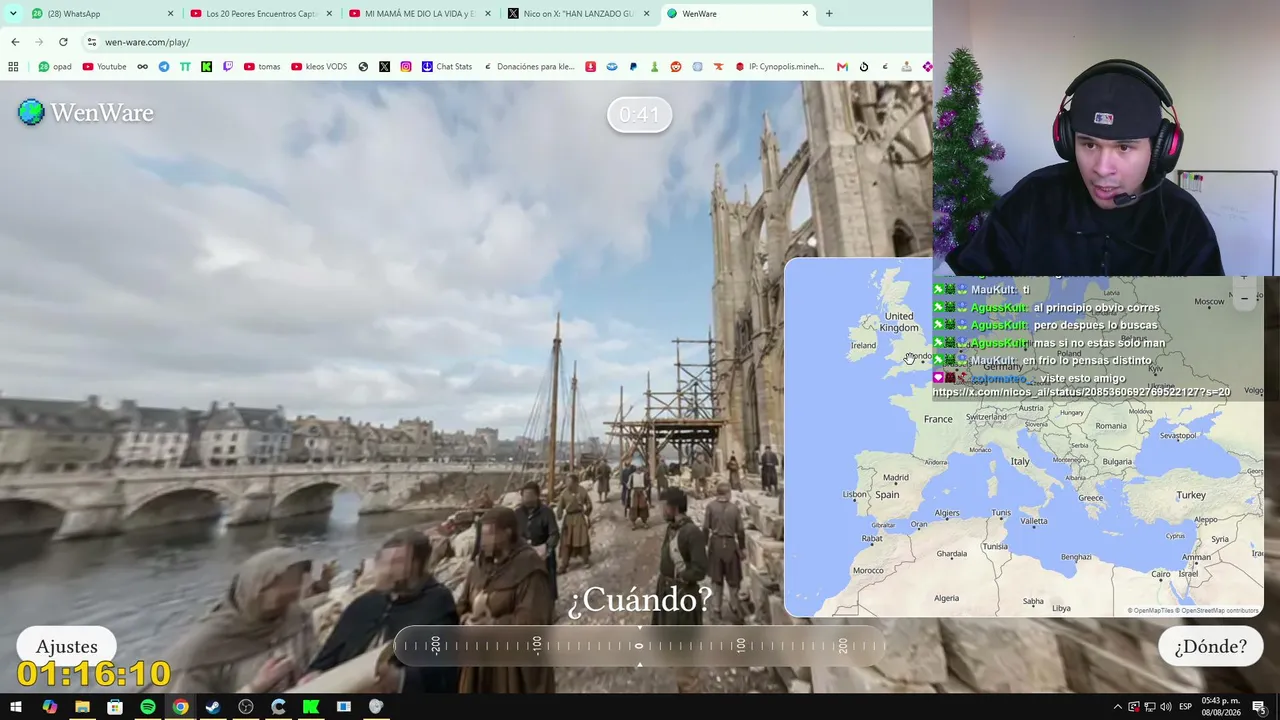Close the WhatsApp tab
The image size is (1280, 720).
(170, 14)
